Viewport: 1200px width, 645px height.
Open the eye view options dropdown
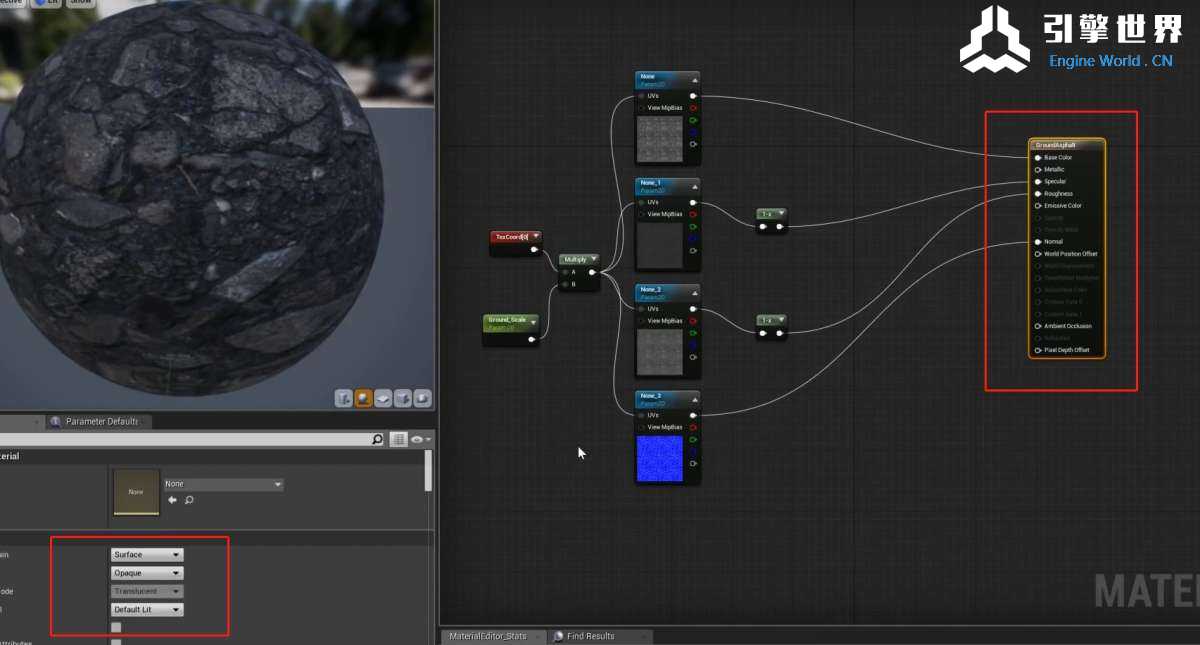(x=421, y=439)
